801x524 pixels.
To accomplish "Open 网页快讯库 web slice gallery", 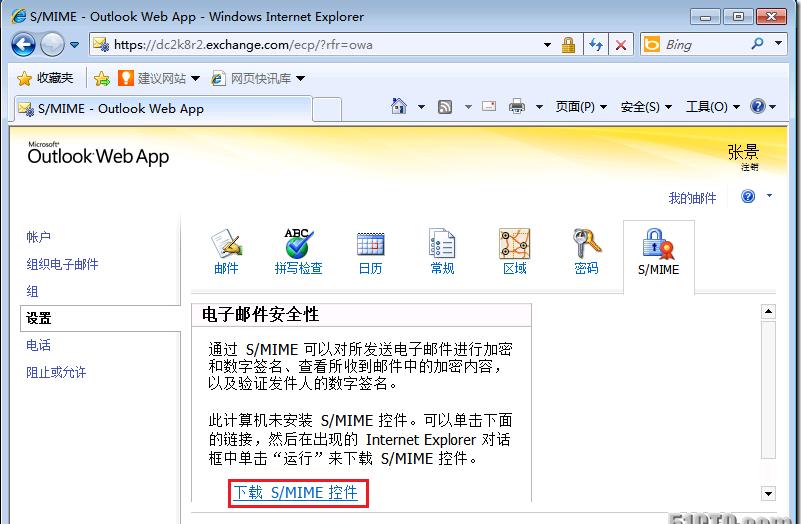I will coord(258,78).
